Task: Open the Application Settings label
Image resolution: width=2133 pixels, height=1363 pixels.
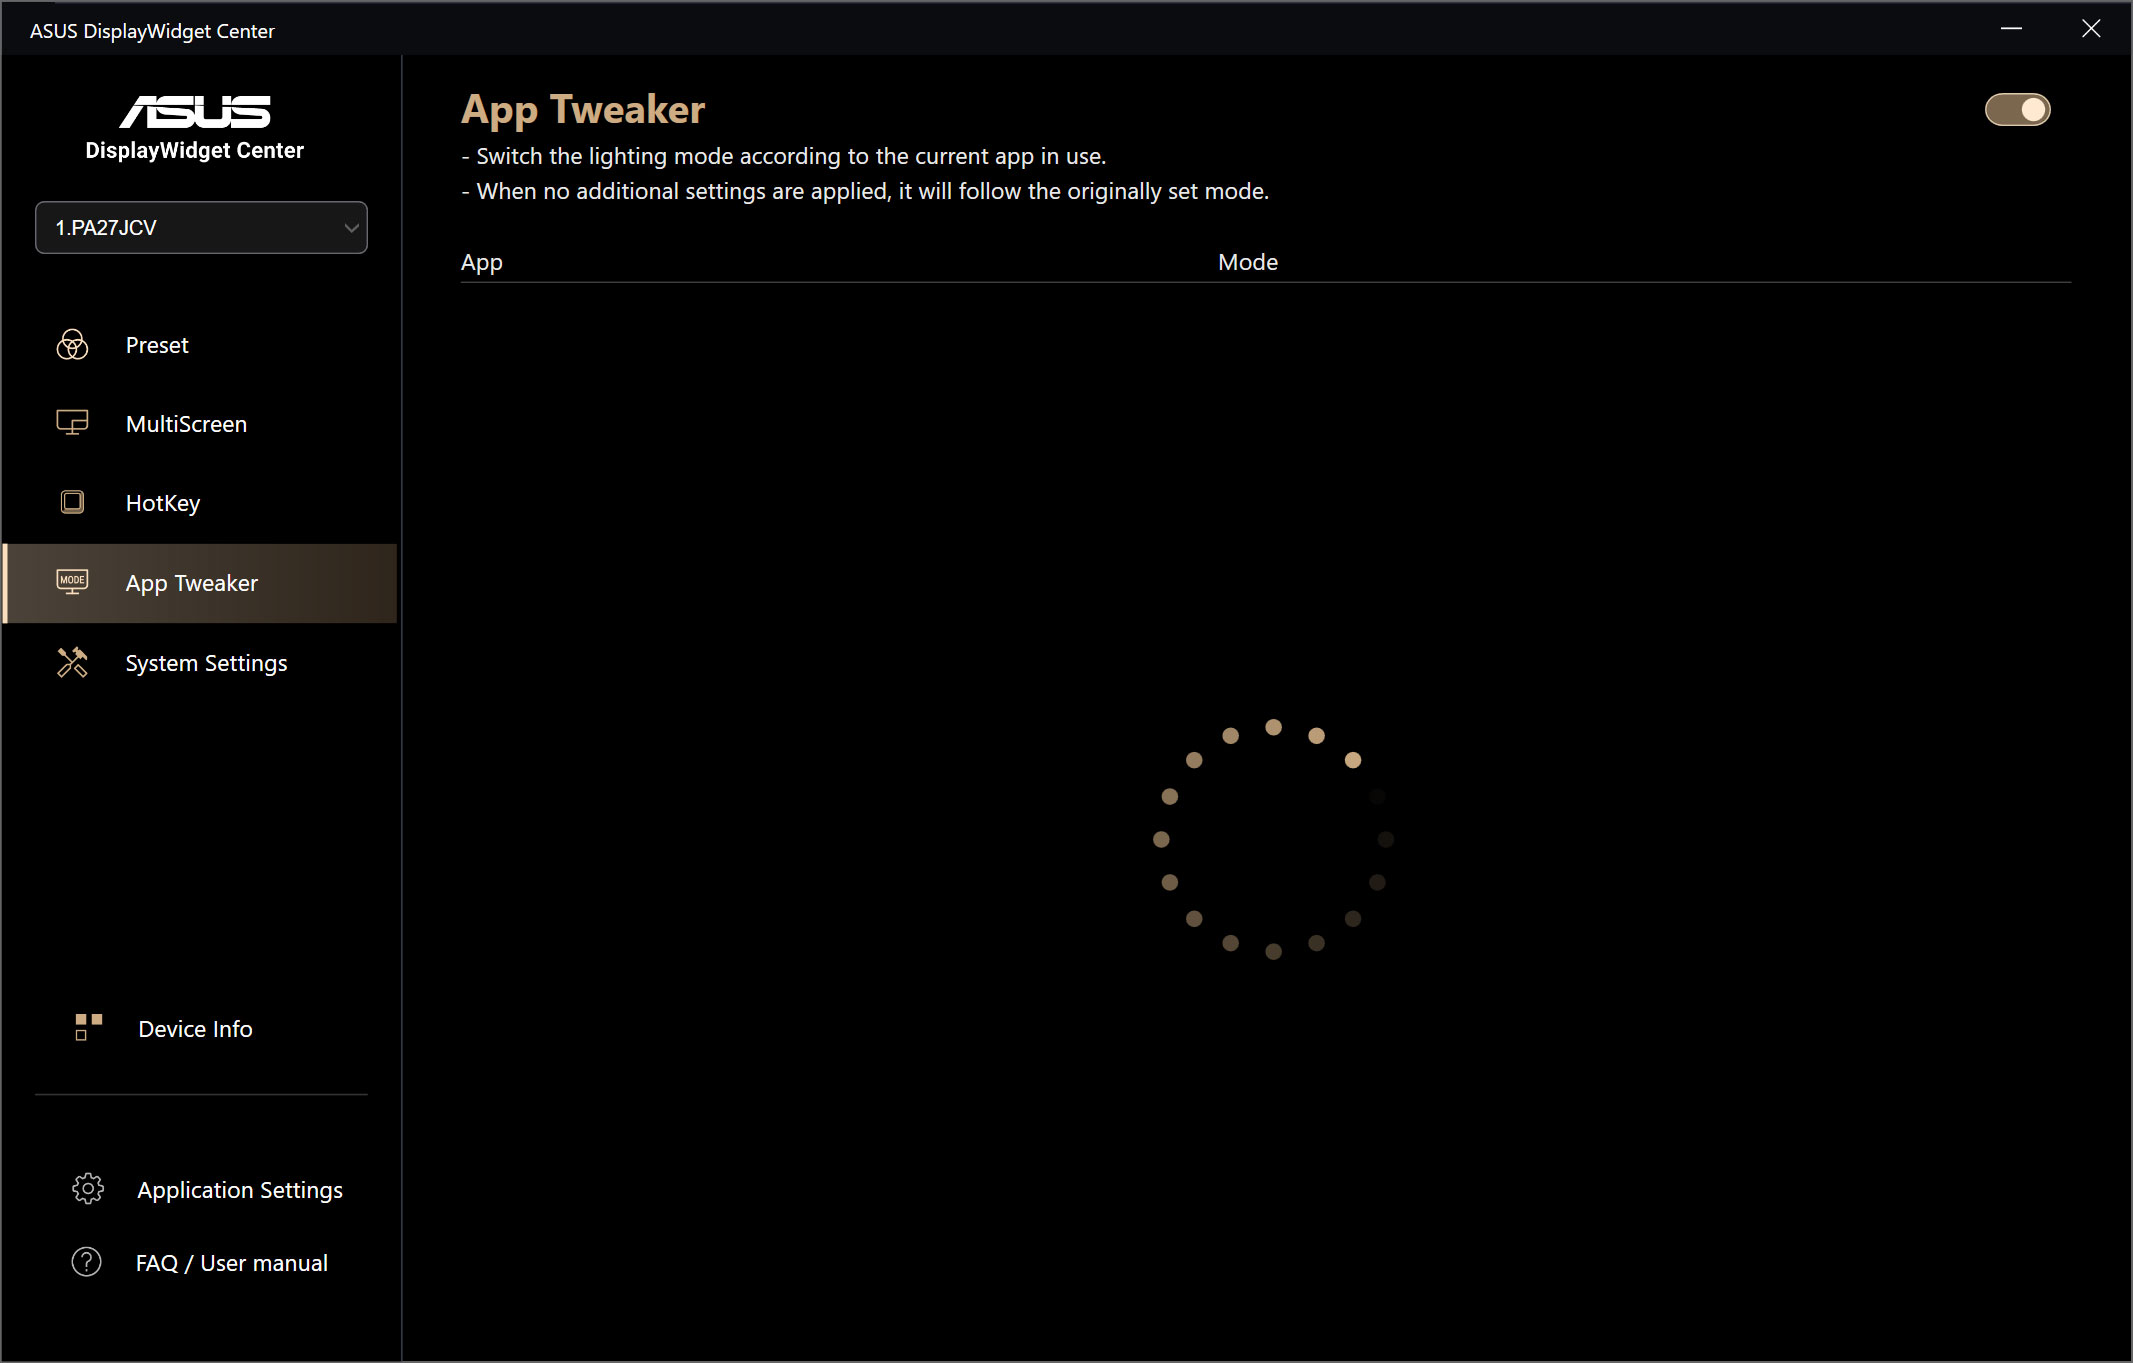Action: pos(240,1190)
